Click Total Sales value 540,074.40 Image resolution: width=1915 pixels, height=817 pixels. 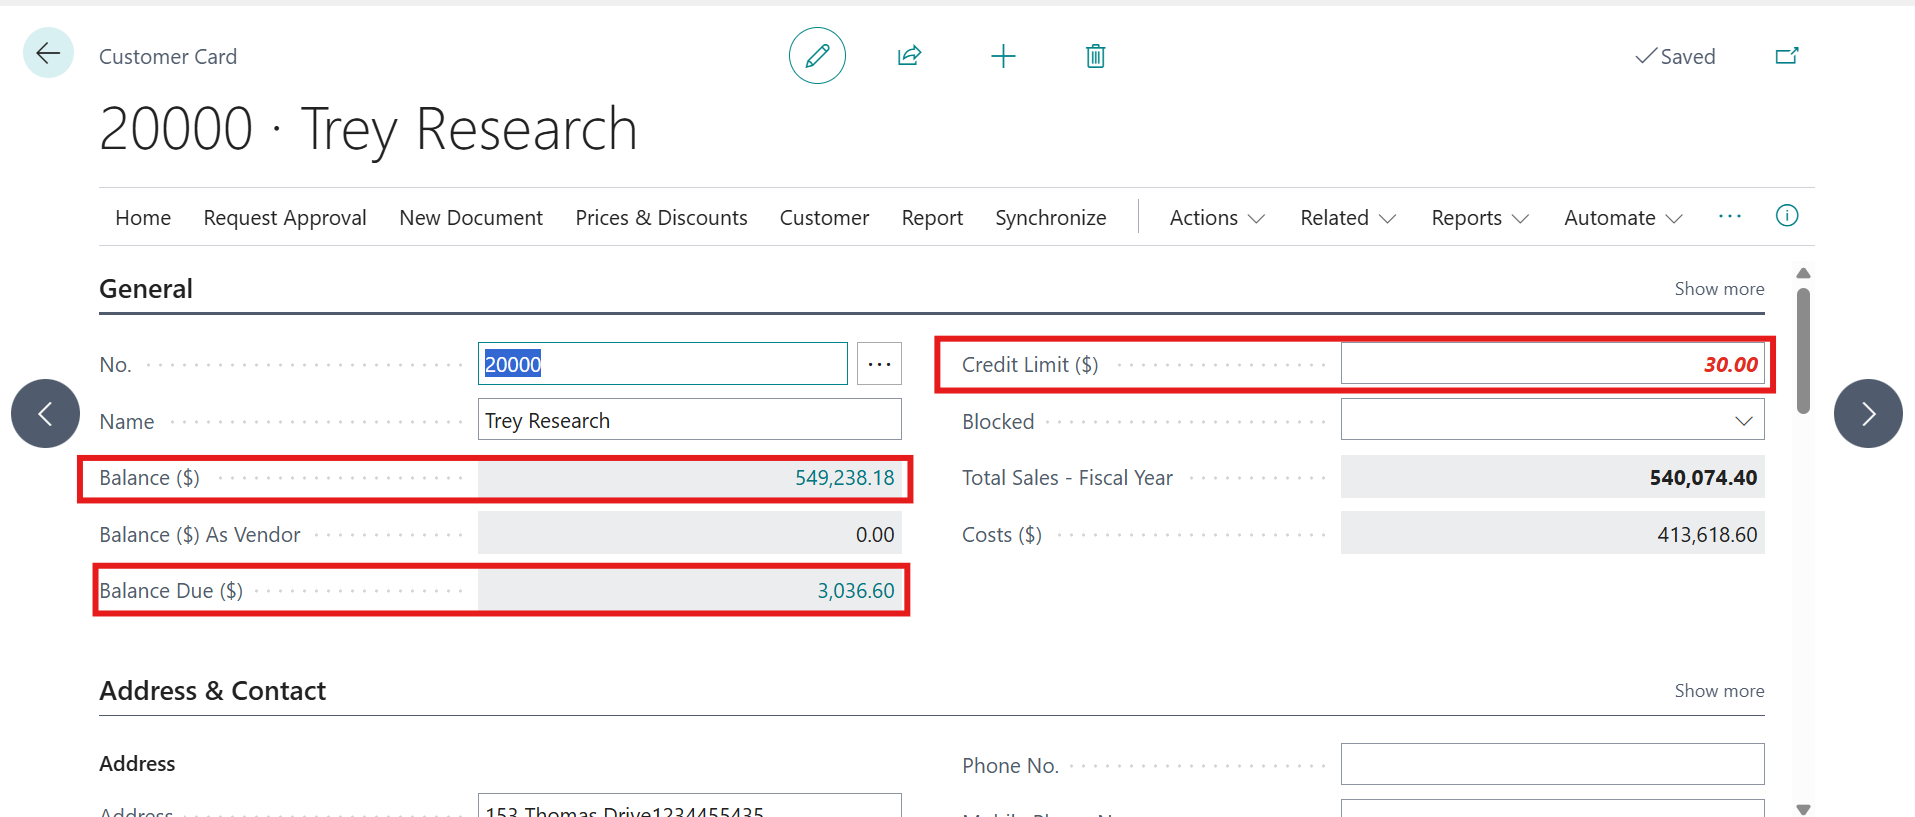1703,478
